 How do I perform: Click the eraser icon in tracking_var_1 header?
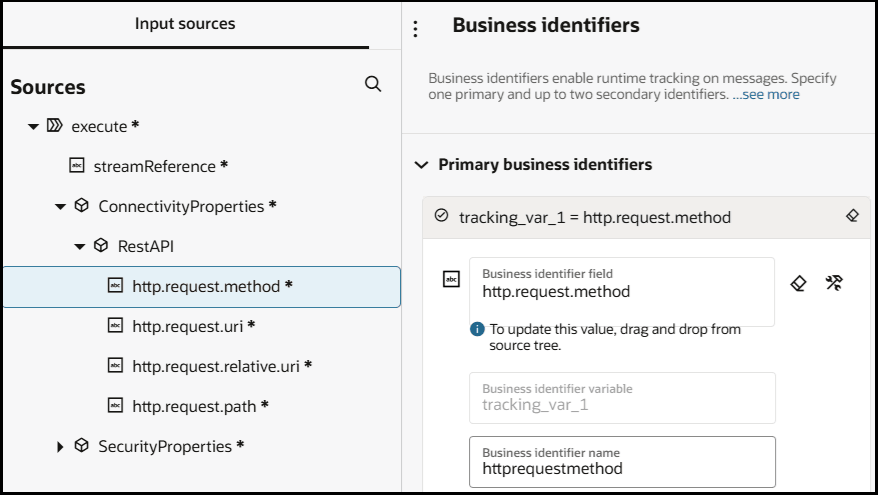852,215
